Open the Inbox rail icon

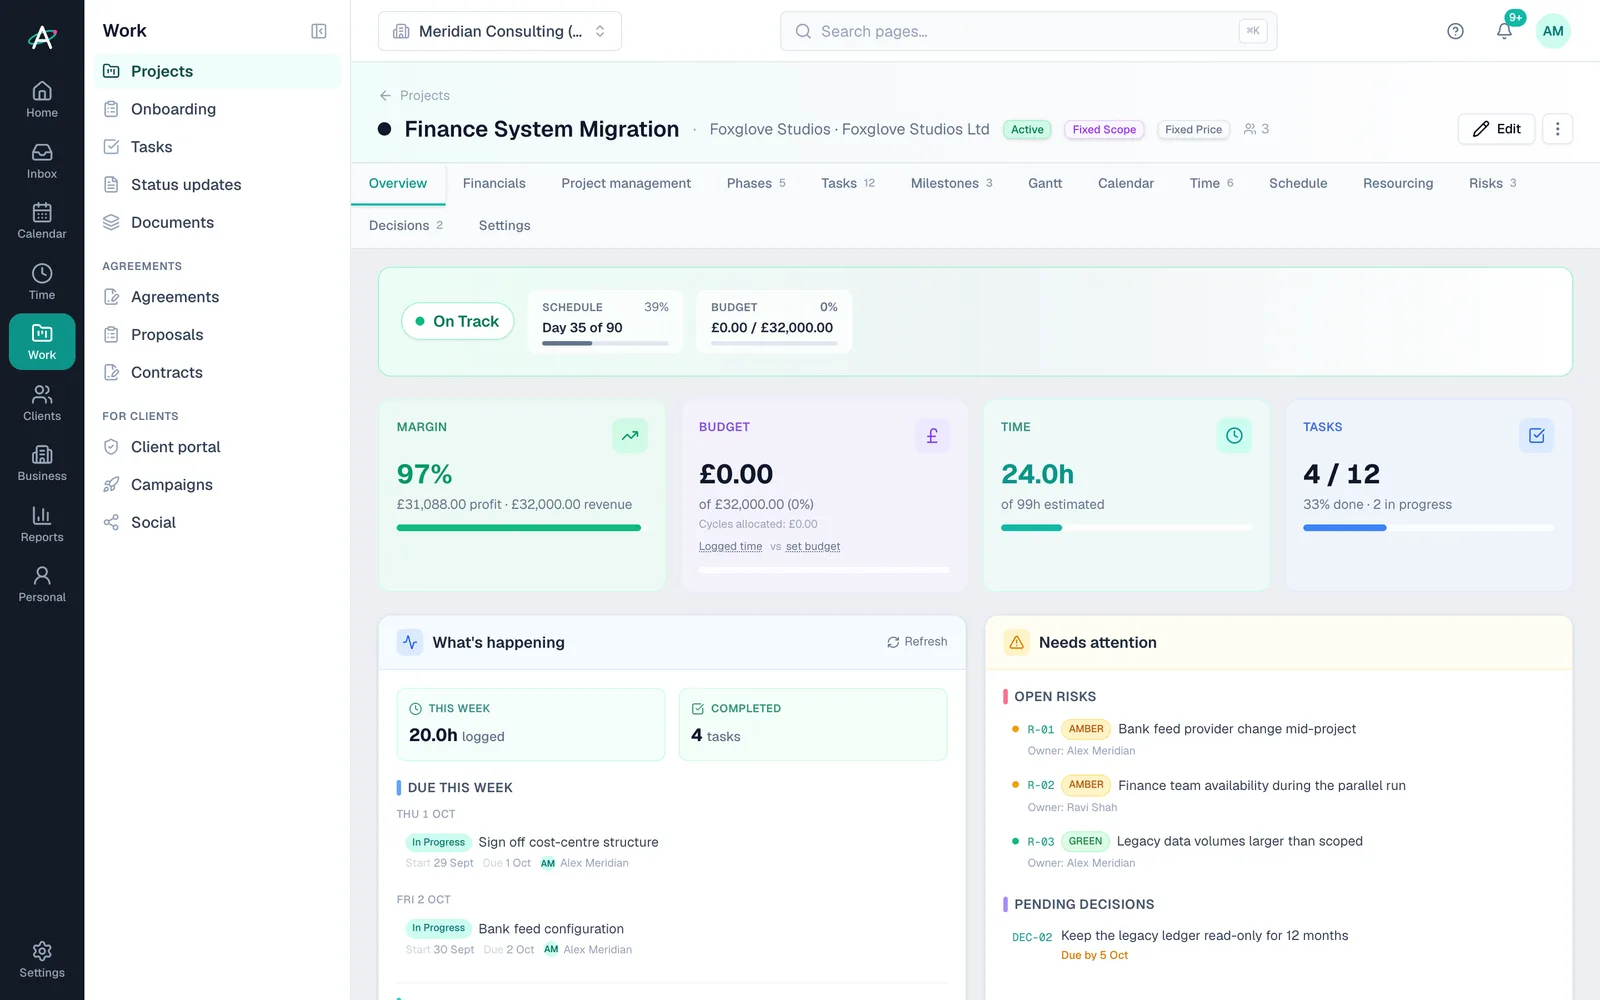tap(42, 161)
